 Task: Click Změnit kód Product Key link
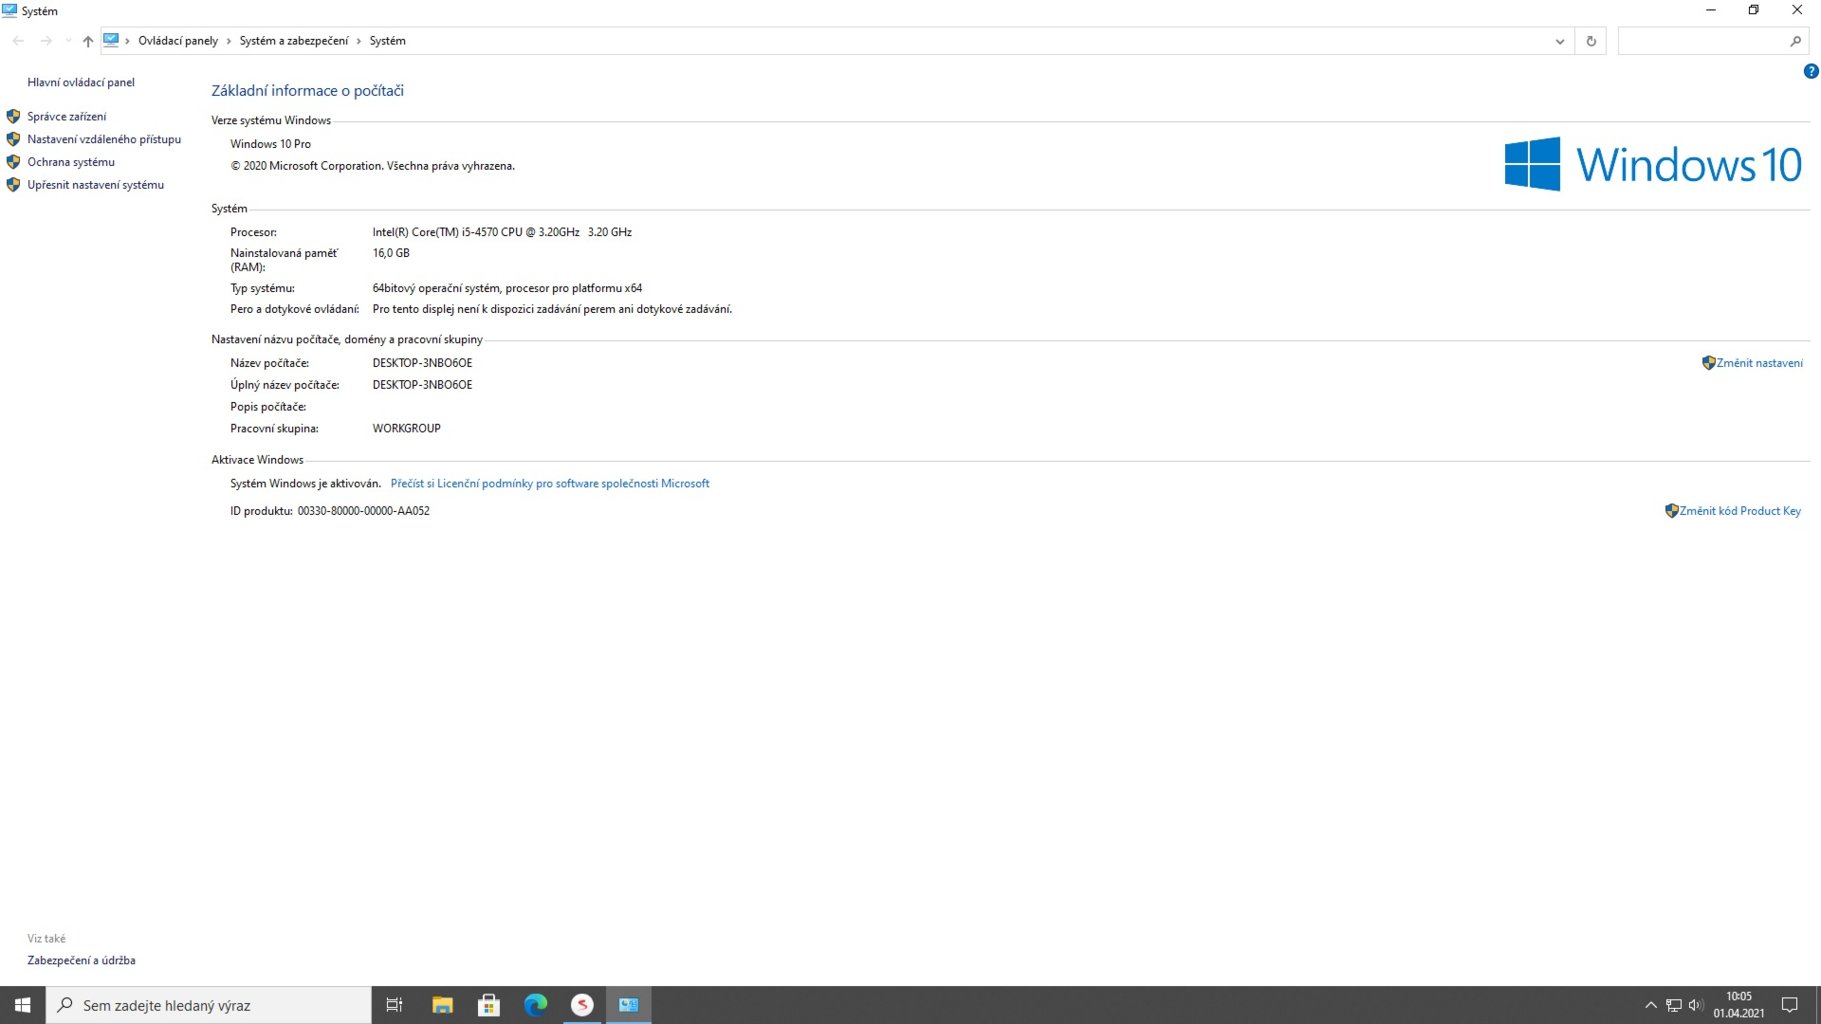[x=1740, y=511]
